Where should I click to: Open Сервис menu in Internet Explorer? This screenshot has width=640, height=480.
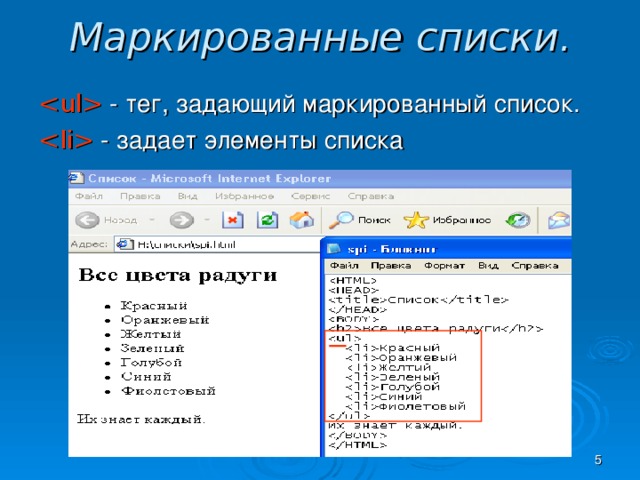coord(310,196)
